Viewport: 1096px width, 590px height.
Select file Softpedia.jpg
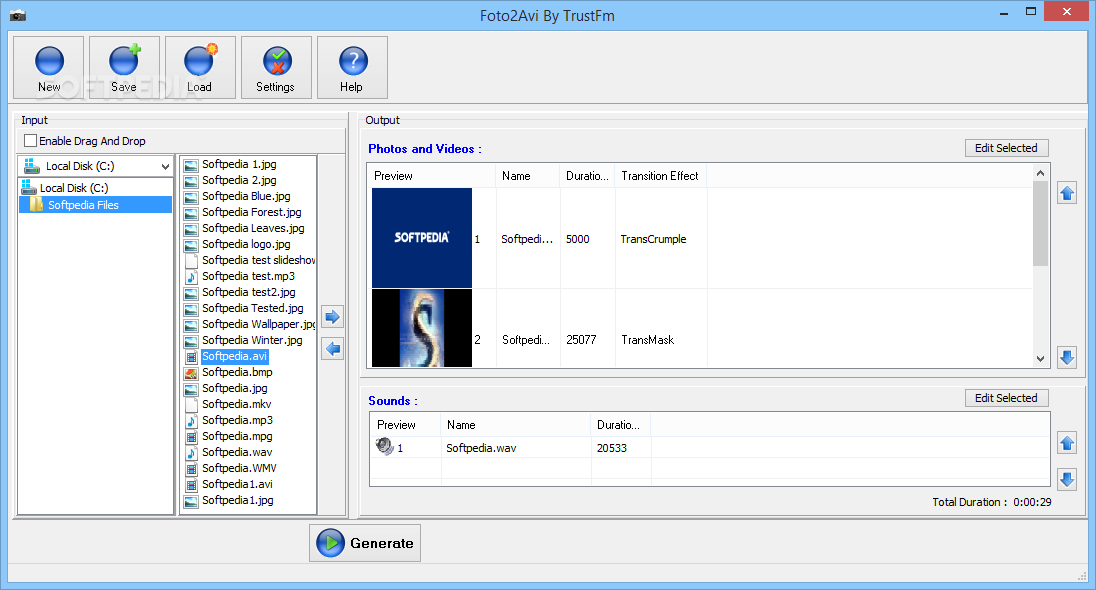(x=234, y=389)
